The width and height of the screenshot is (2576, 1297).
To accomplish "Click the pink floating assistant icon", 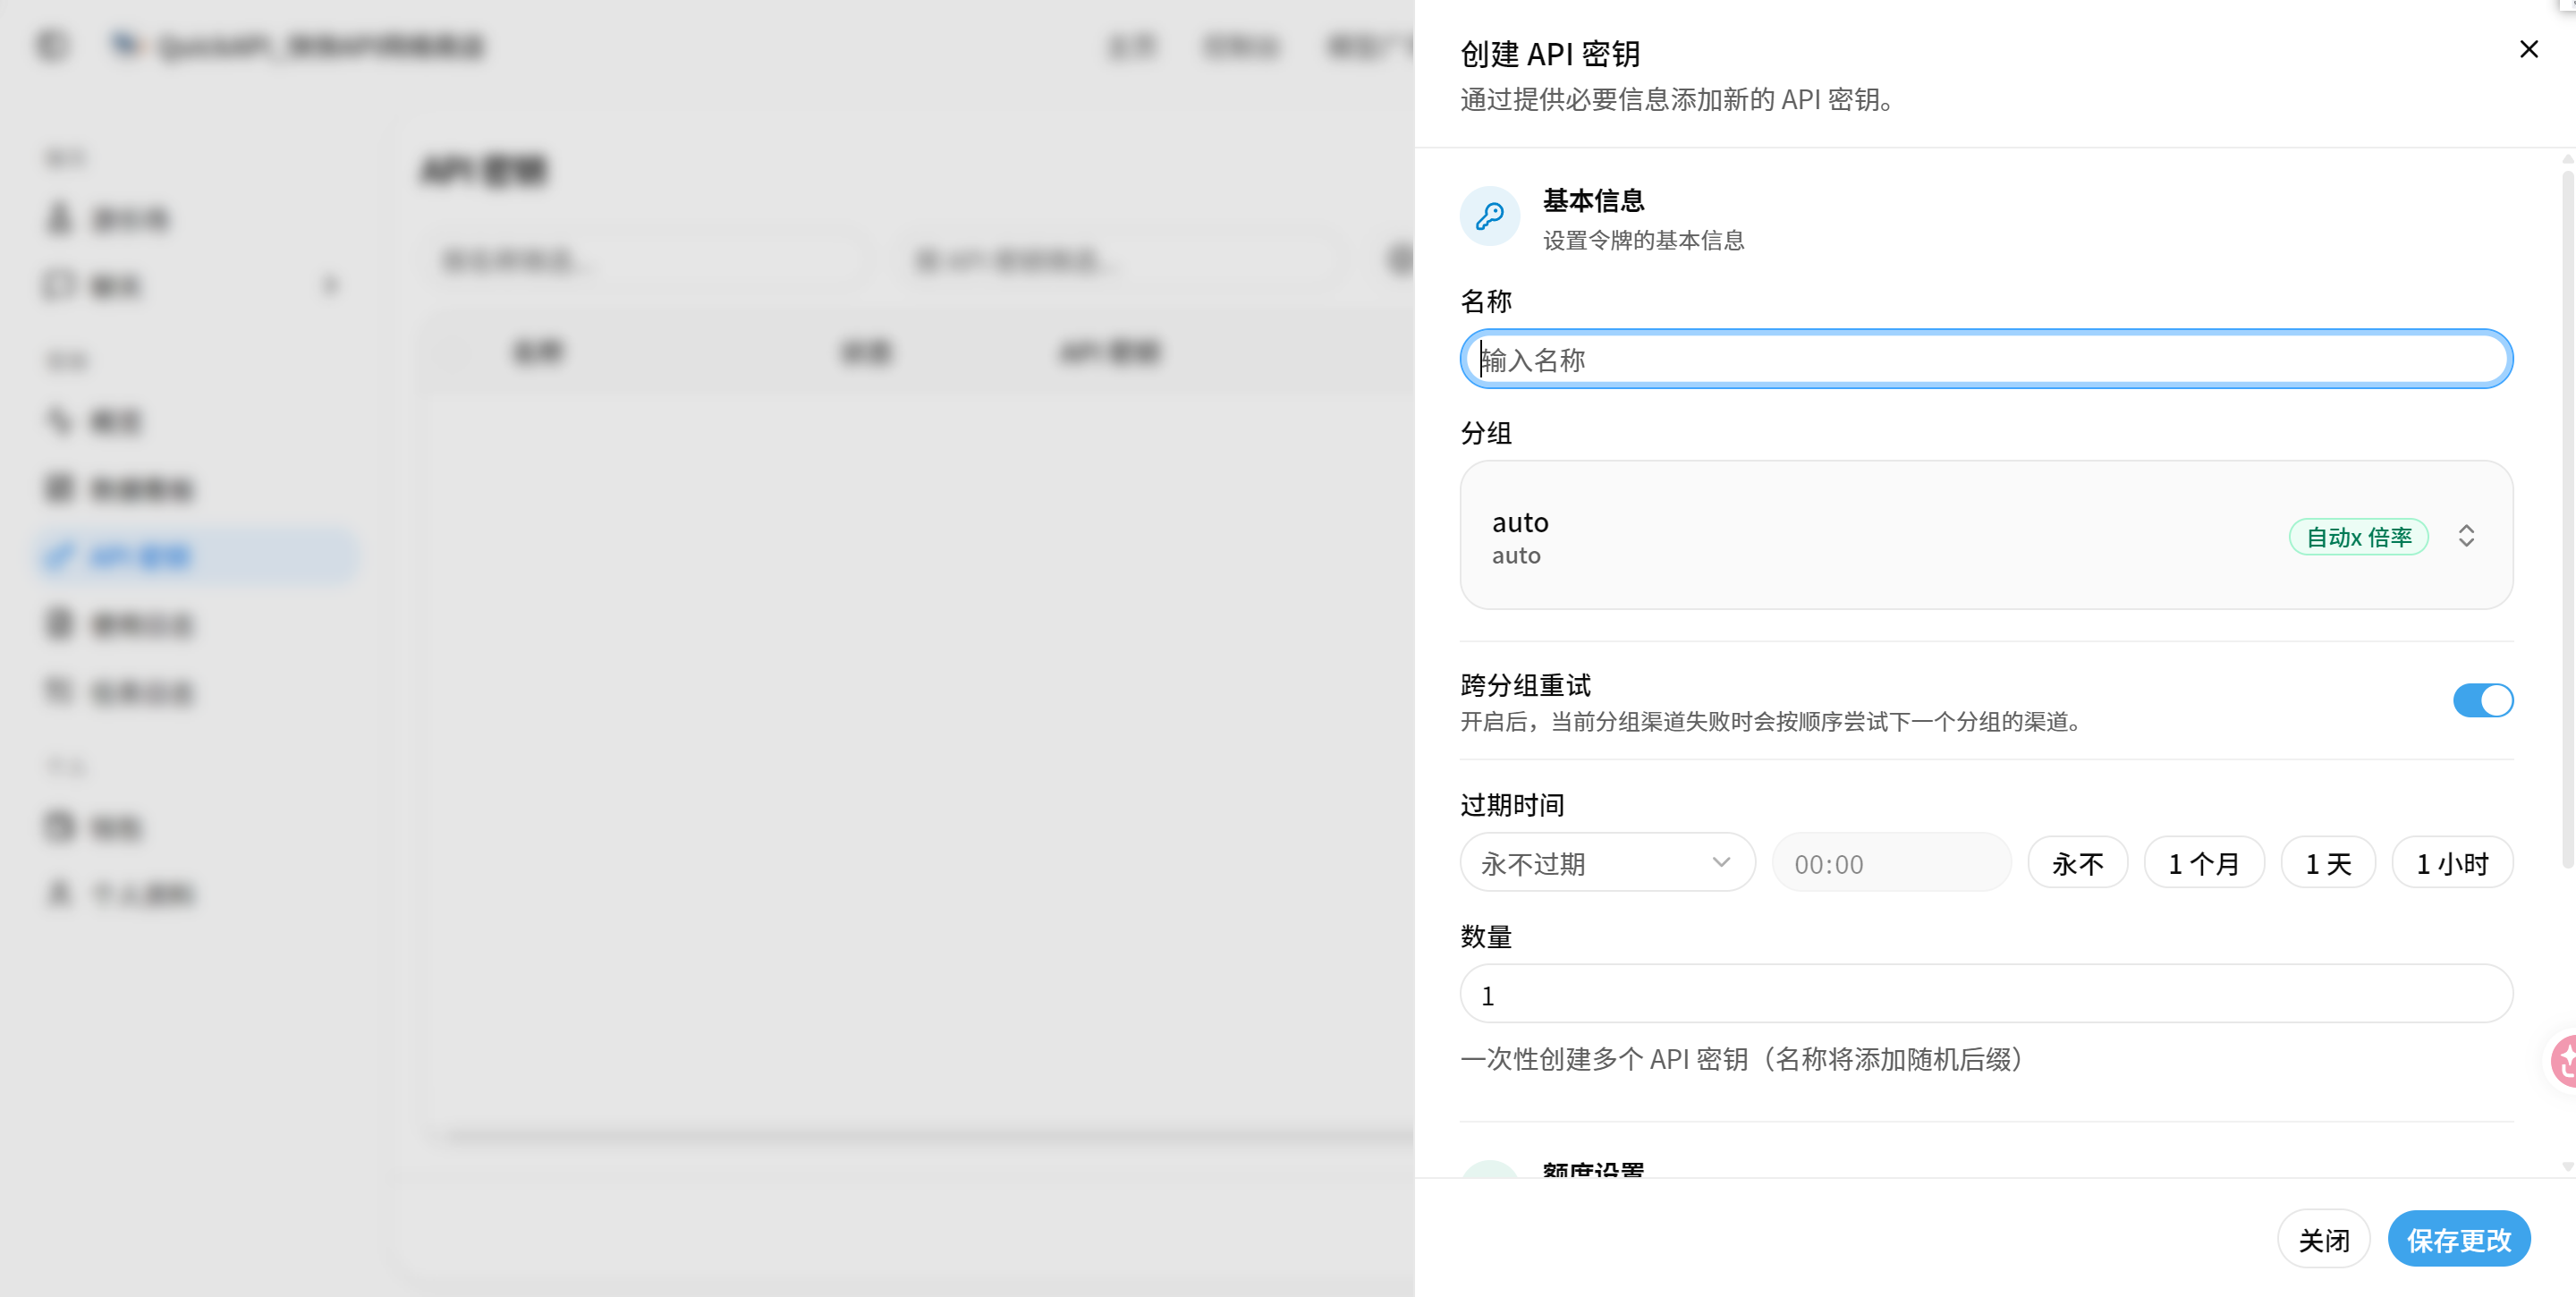I will (x=2563, y=1061).
